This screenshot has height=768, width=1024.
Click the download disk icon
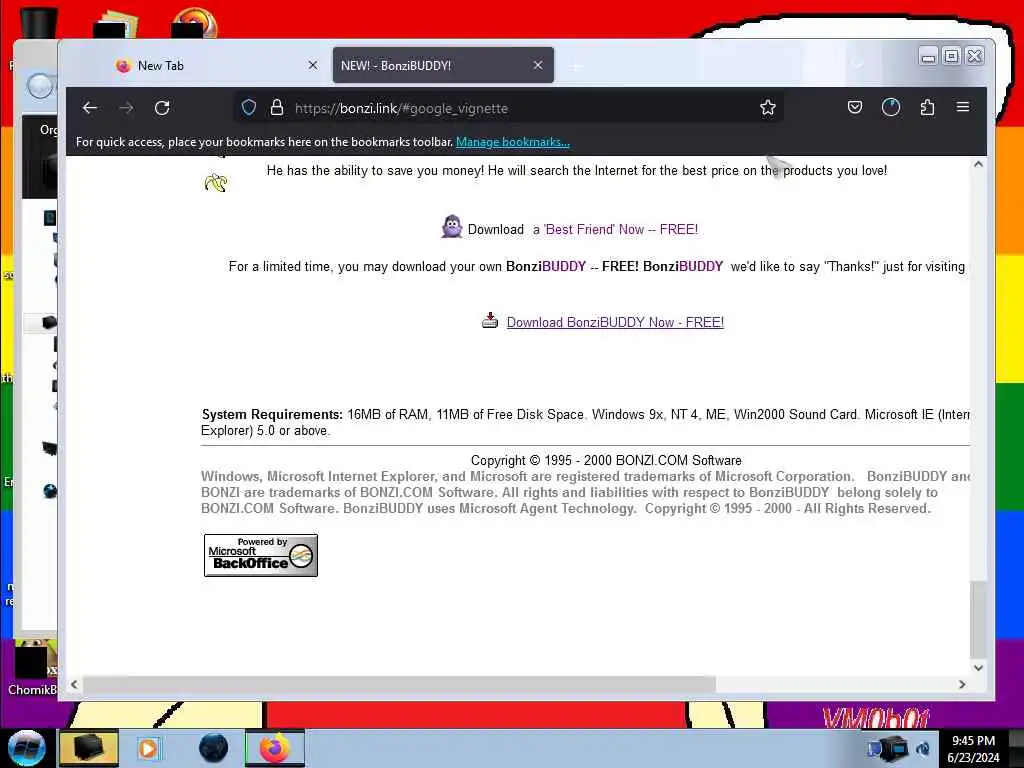pyautogui.click(x=490, y=320)
